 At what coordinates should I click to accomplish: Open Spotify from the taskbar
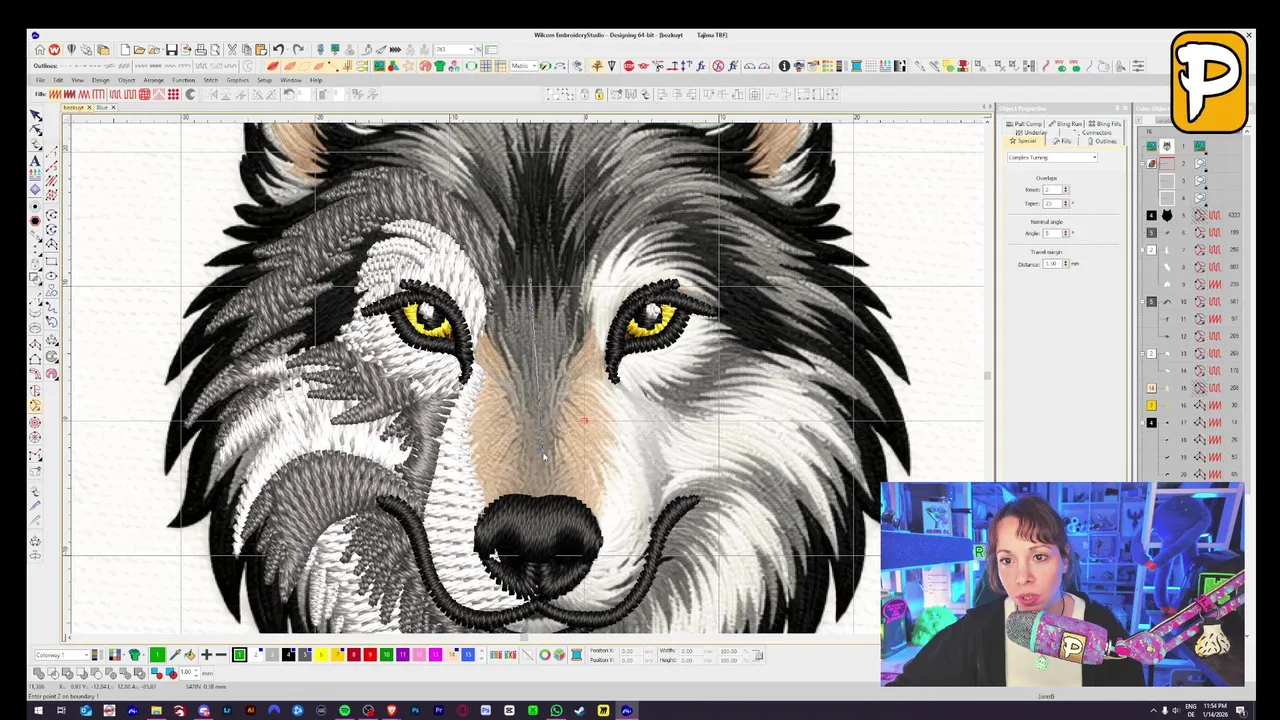[x=344, y=711]
